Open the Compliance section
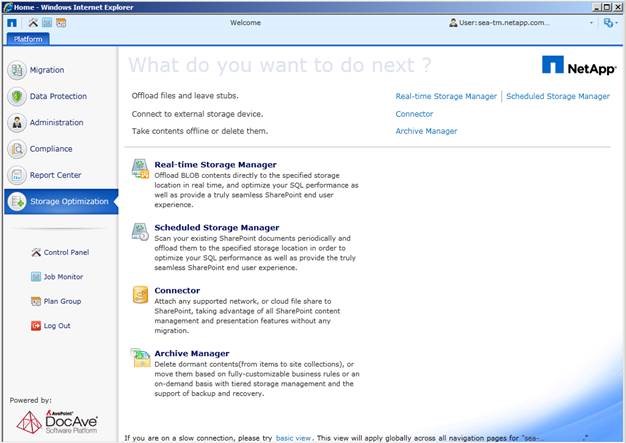 pyautogui.click(x=51, y=149)
